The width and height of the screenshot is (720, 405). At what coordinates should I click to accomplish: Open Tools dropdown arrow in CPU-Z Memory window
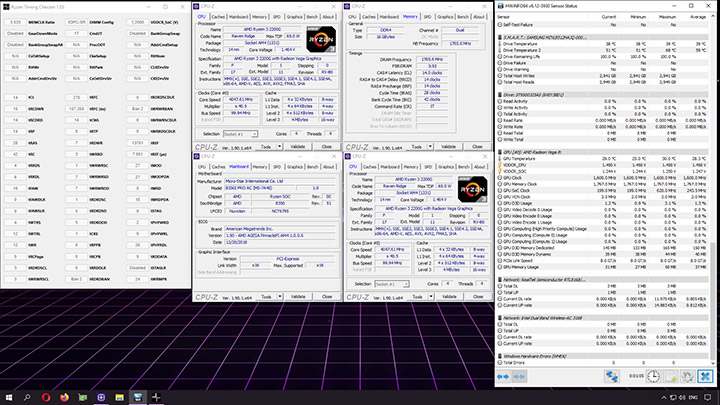430,146
